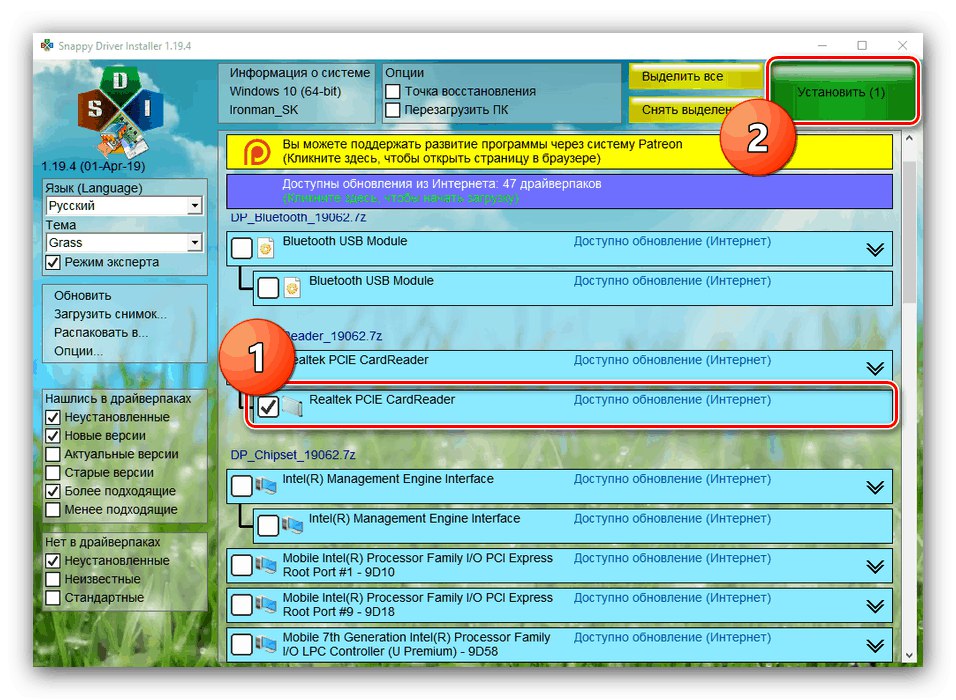Click version text 1.19.4 (01-Apr-19)

coord(93,166)
